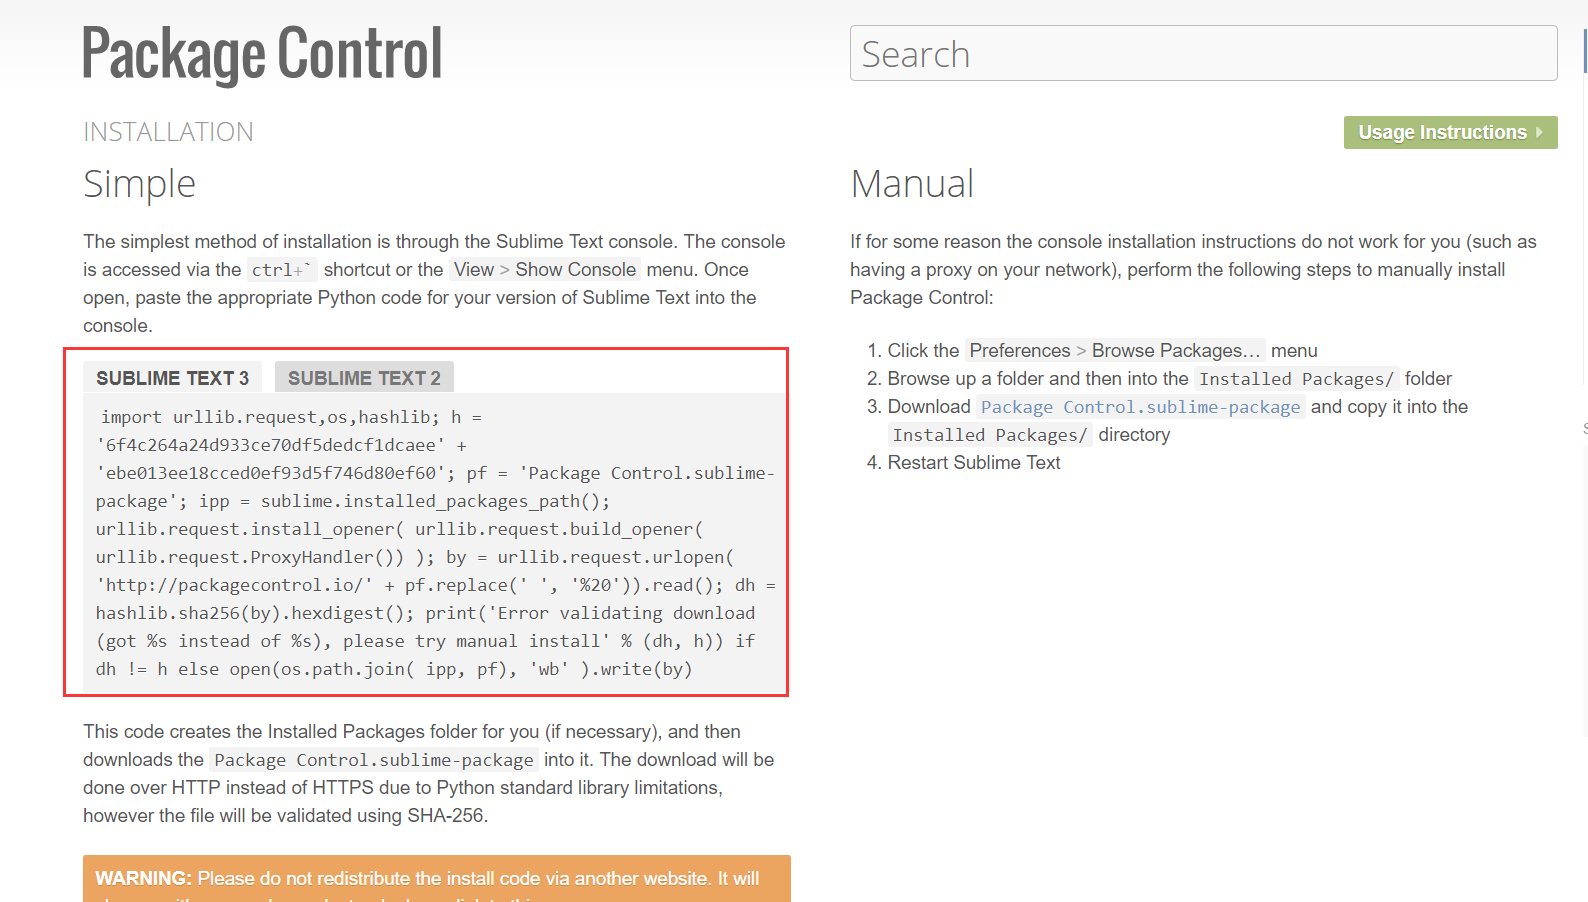1588x902 pixels.
Task: Click inside the Python install code block
Action: (434, 543)
